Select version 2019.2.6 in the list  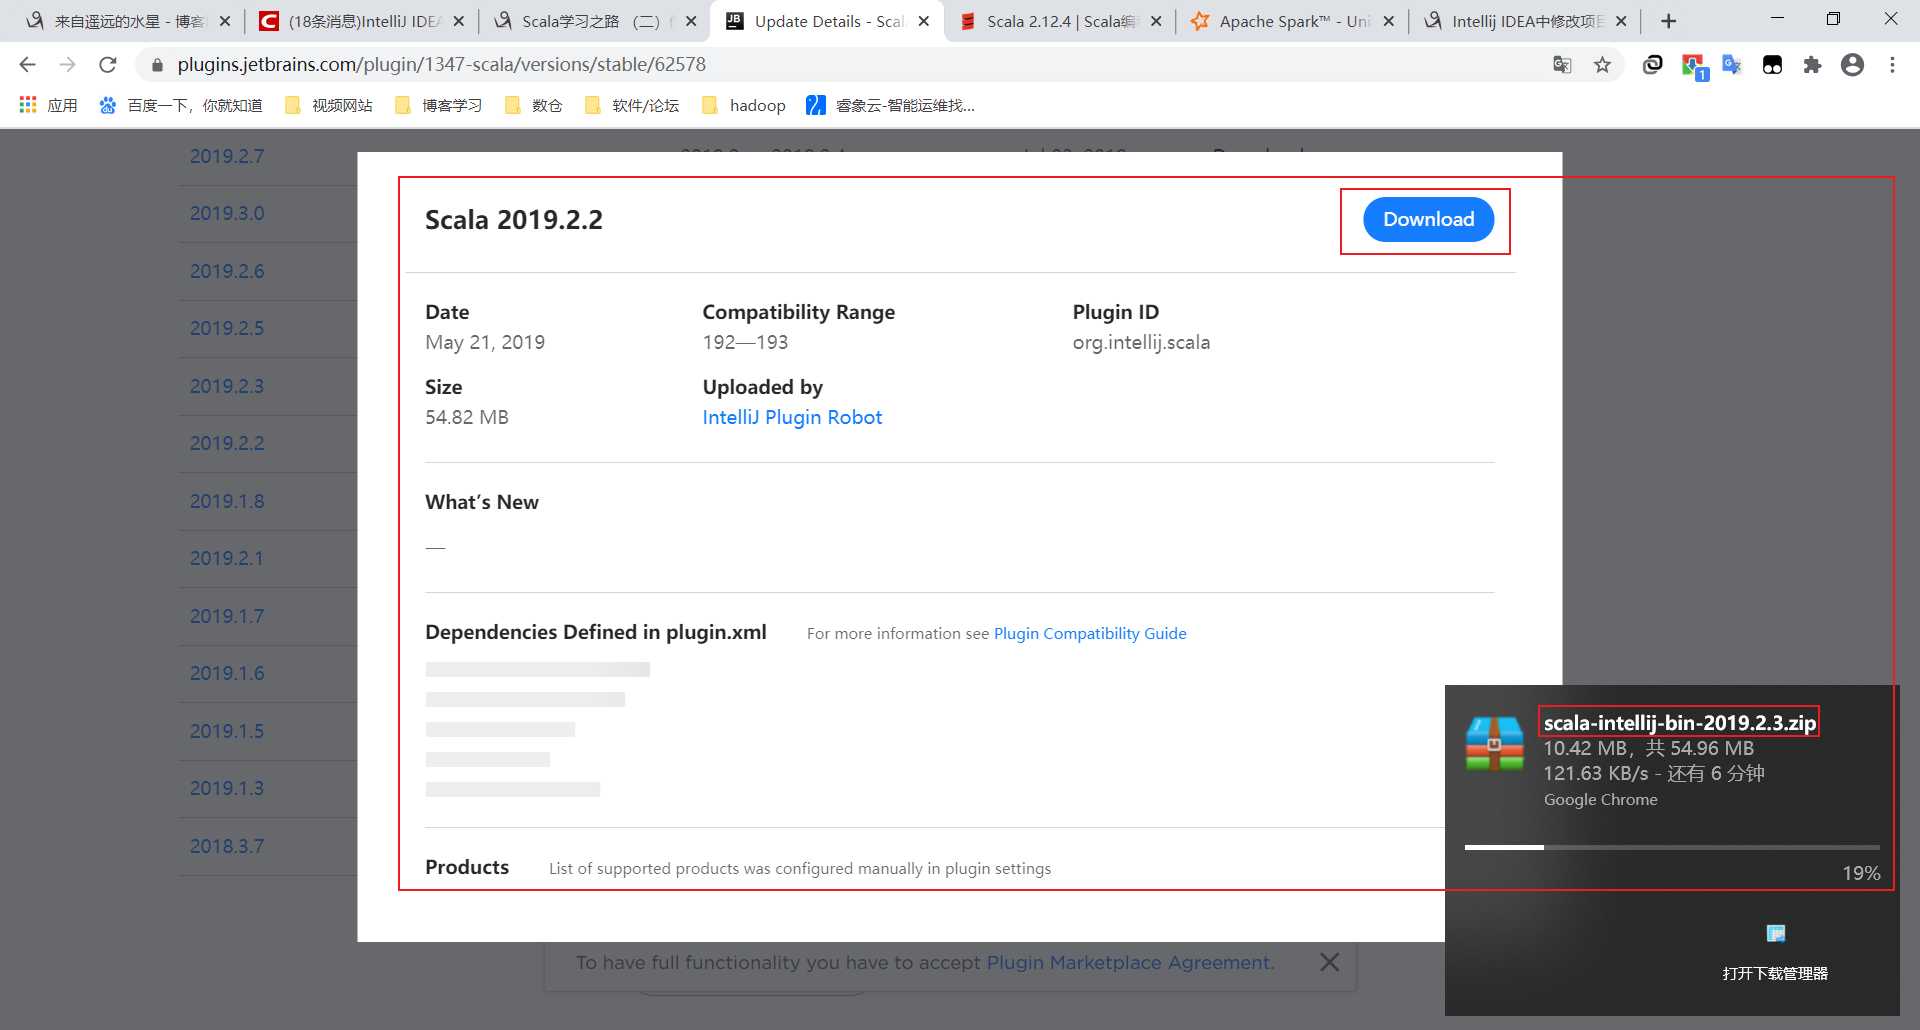[227, 271]
